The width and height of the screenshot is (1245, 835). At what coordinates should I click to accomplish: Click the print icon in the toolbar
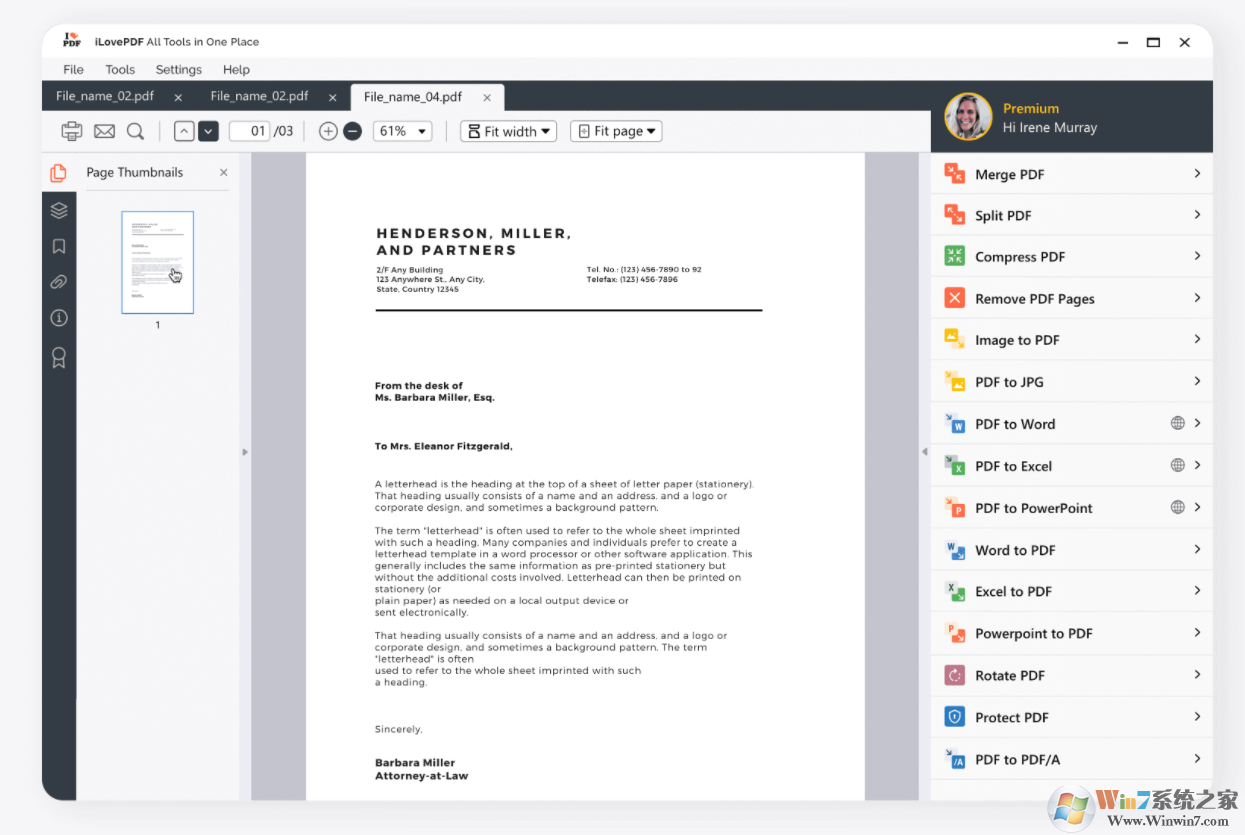[x=72, y=131]
